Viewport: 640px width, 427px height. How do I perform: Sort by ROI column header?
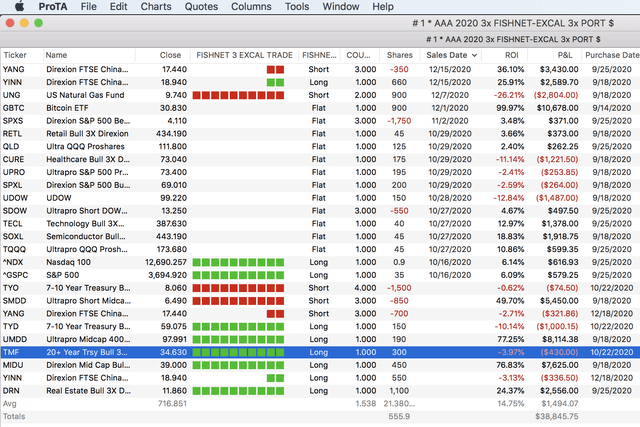[x=511, y=55]
